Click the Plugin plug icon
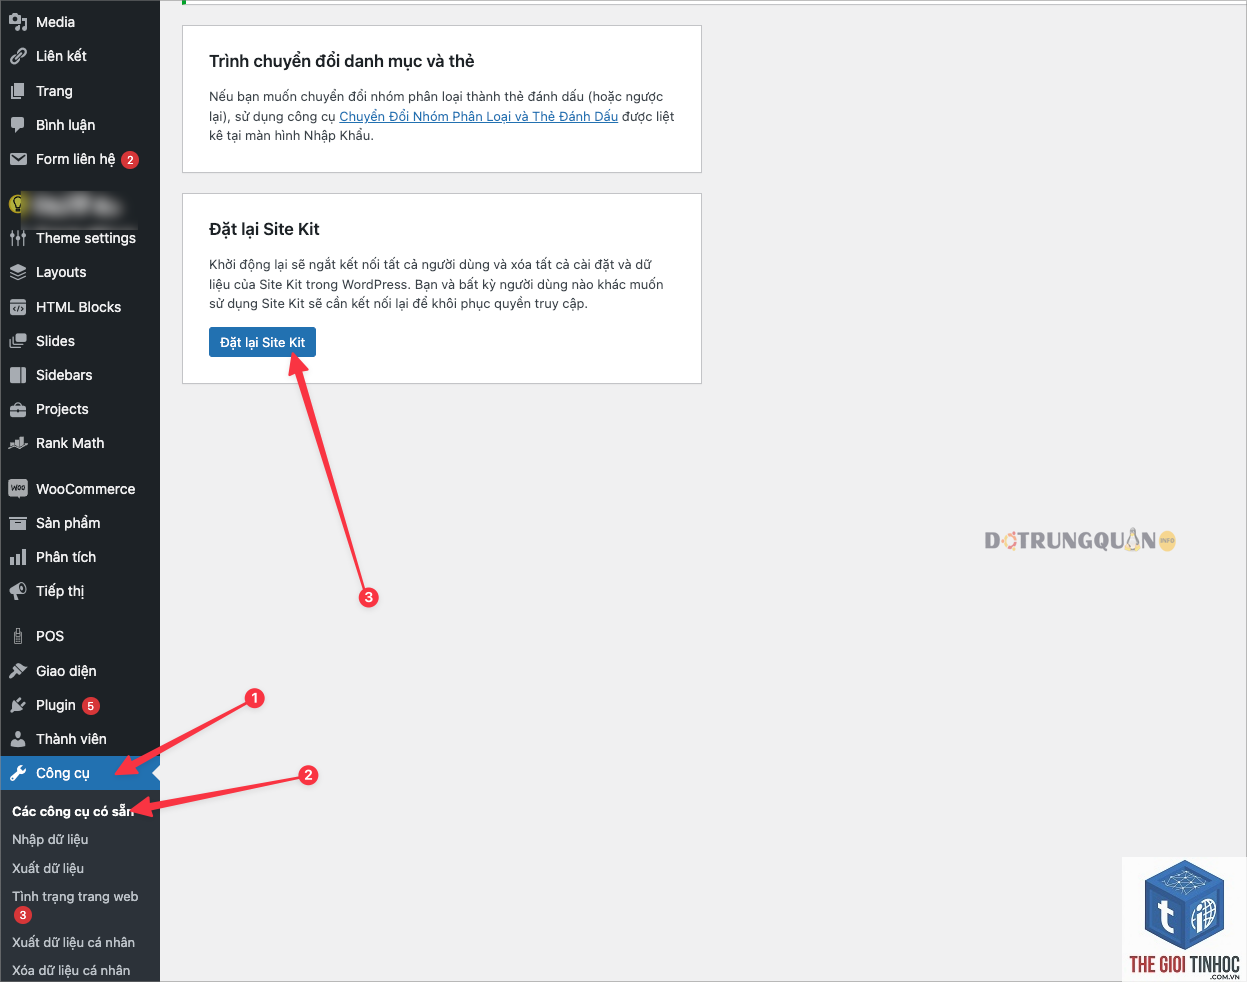The width and height of the screenshot is (1247, 982). pos(18,705)
